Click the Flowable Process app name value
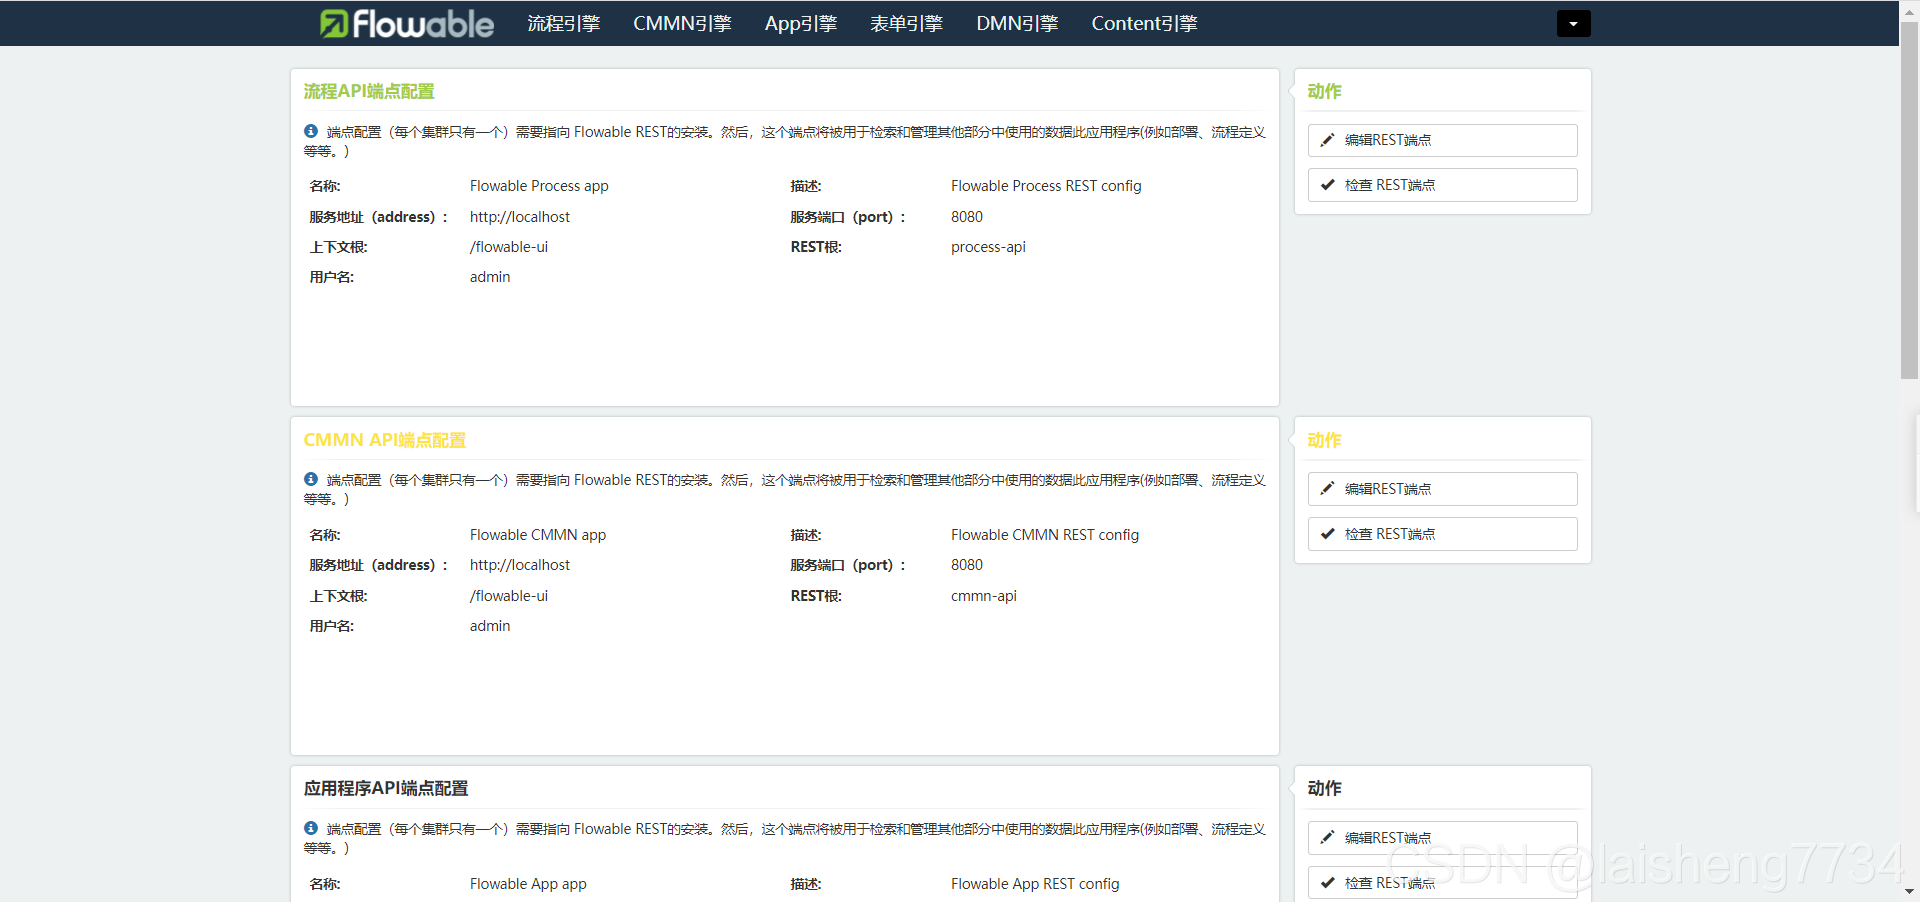 click(539, 186)
